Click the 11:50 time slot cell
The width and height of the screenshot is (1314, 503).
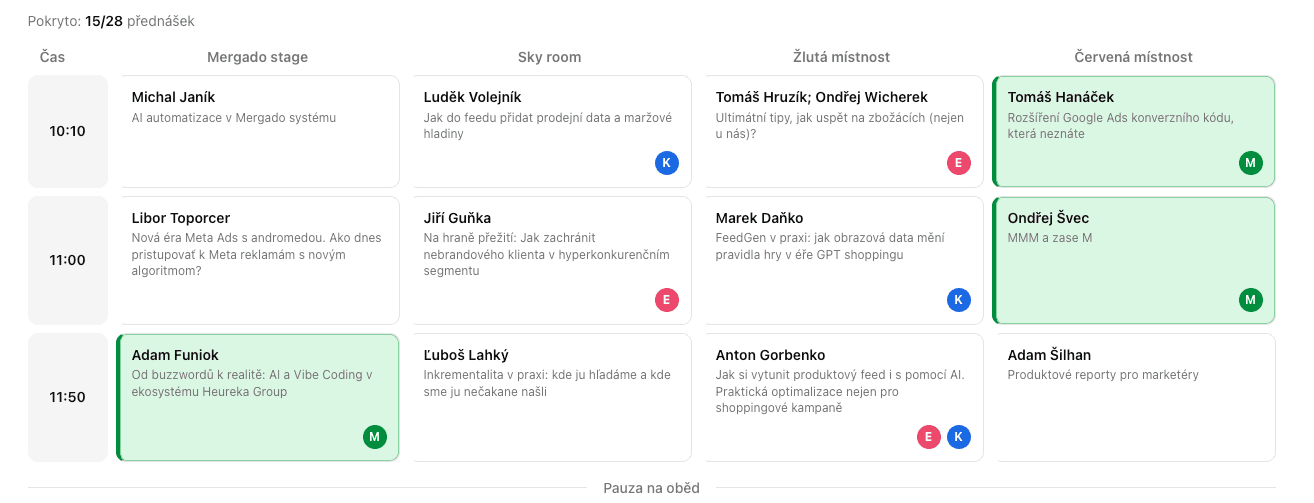[x=68, y=397]
